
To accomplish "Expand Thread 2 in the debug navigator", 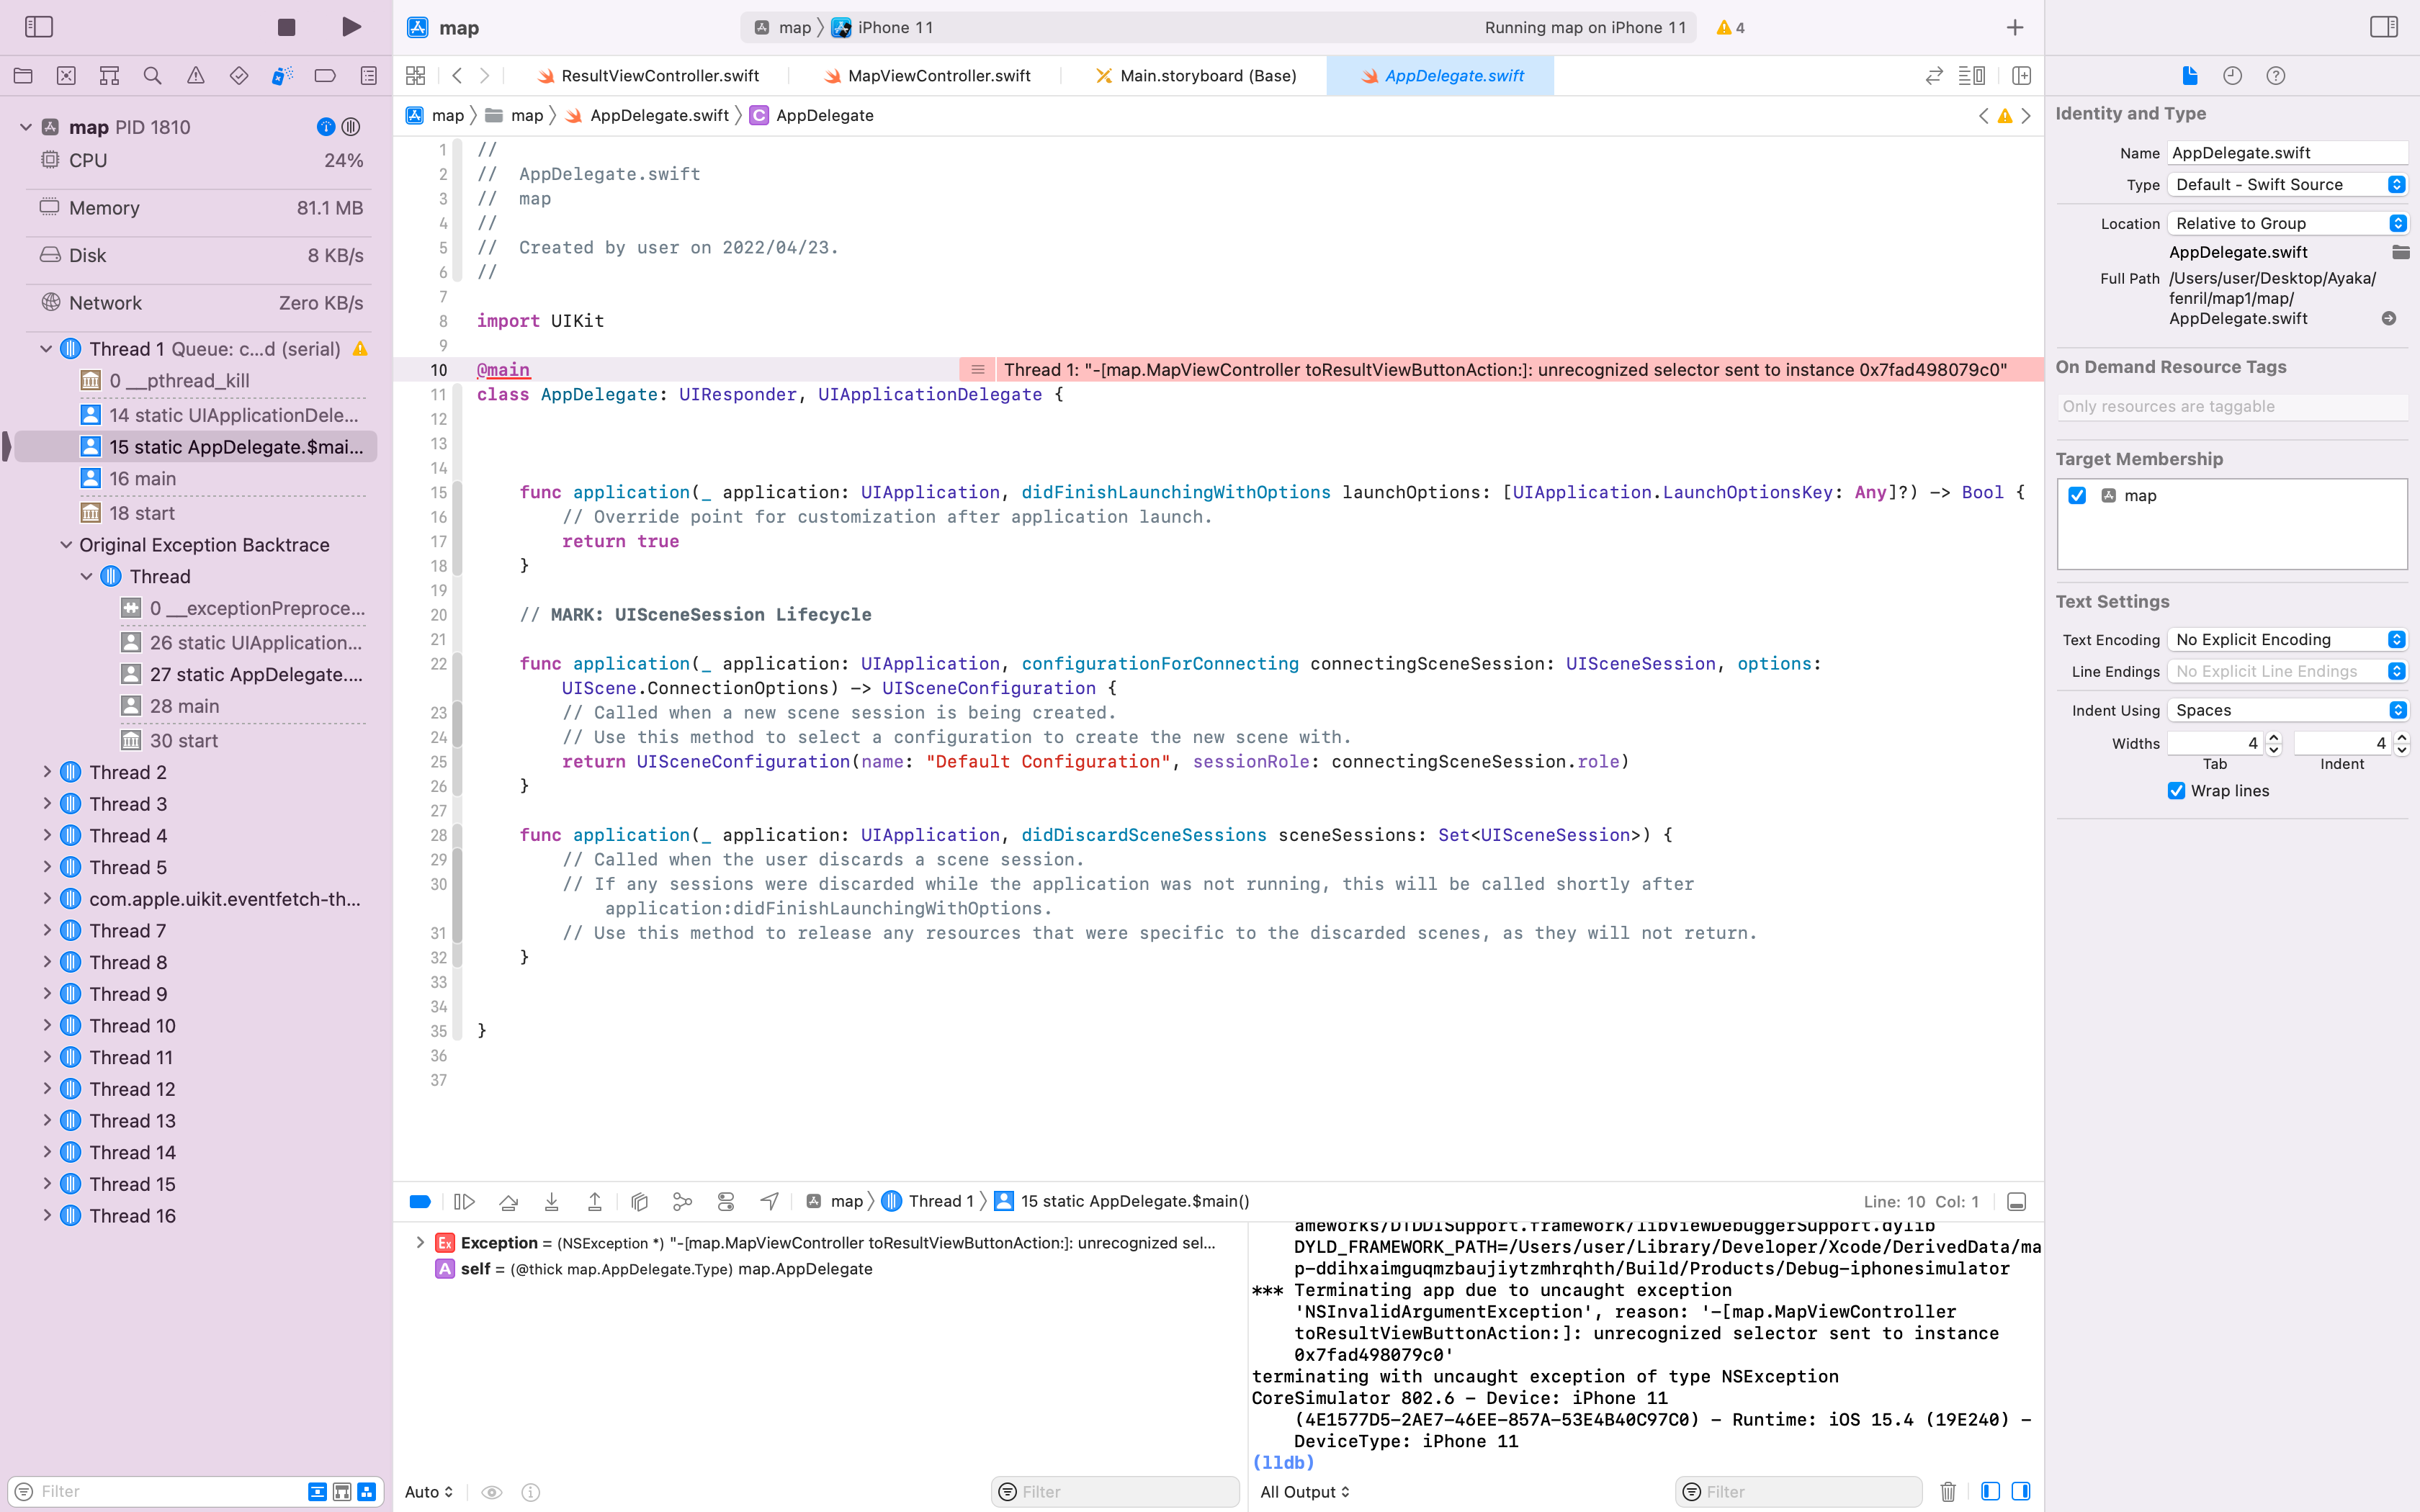I will tap(46, 771).
